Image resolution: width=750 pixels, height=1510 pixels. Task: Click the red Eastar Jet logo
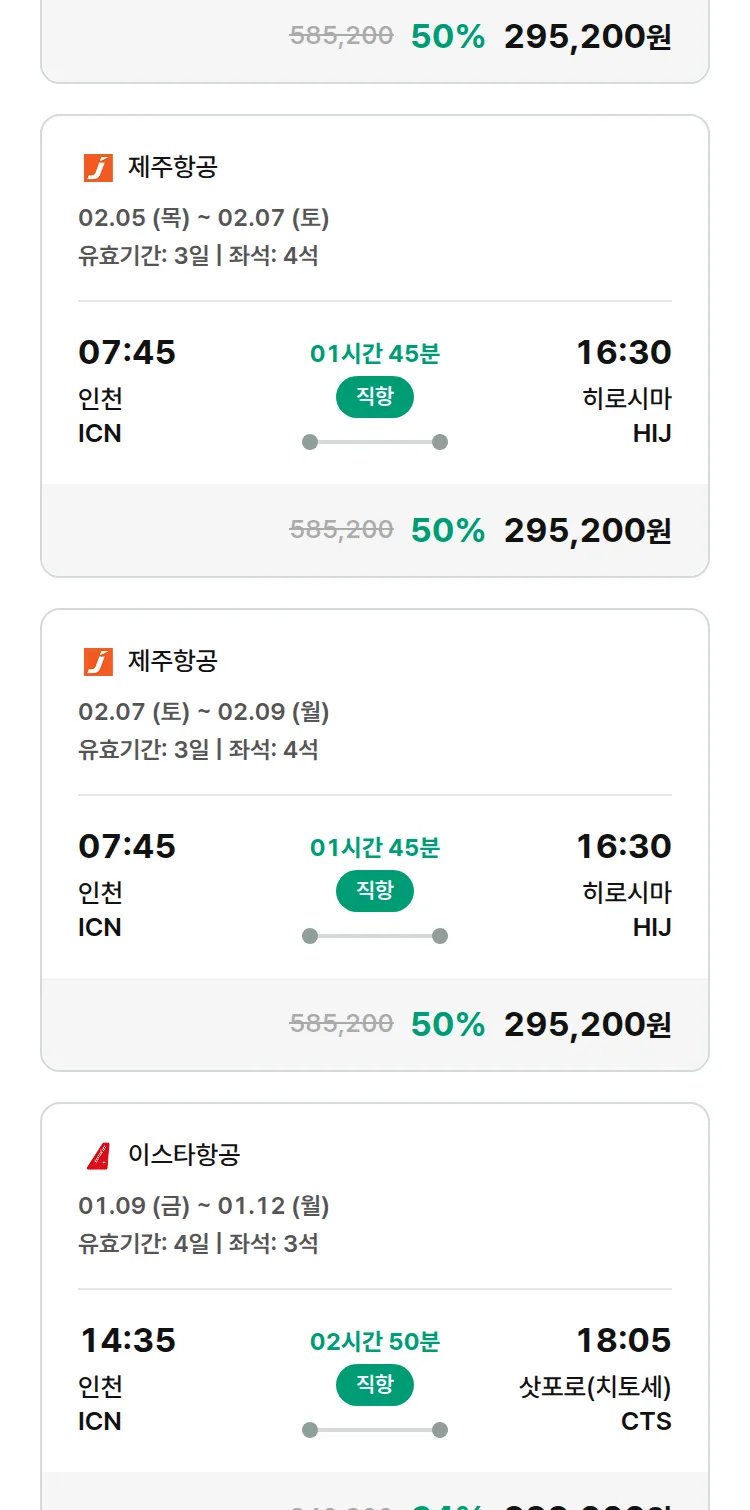pyautogui.click(x=98, y=1156)
